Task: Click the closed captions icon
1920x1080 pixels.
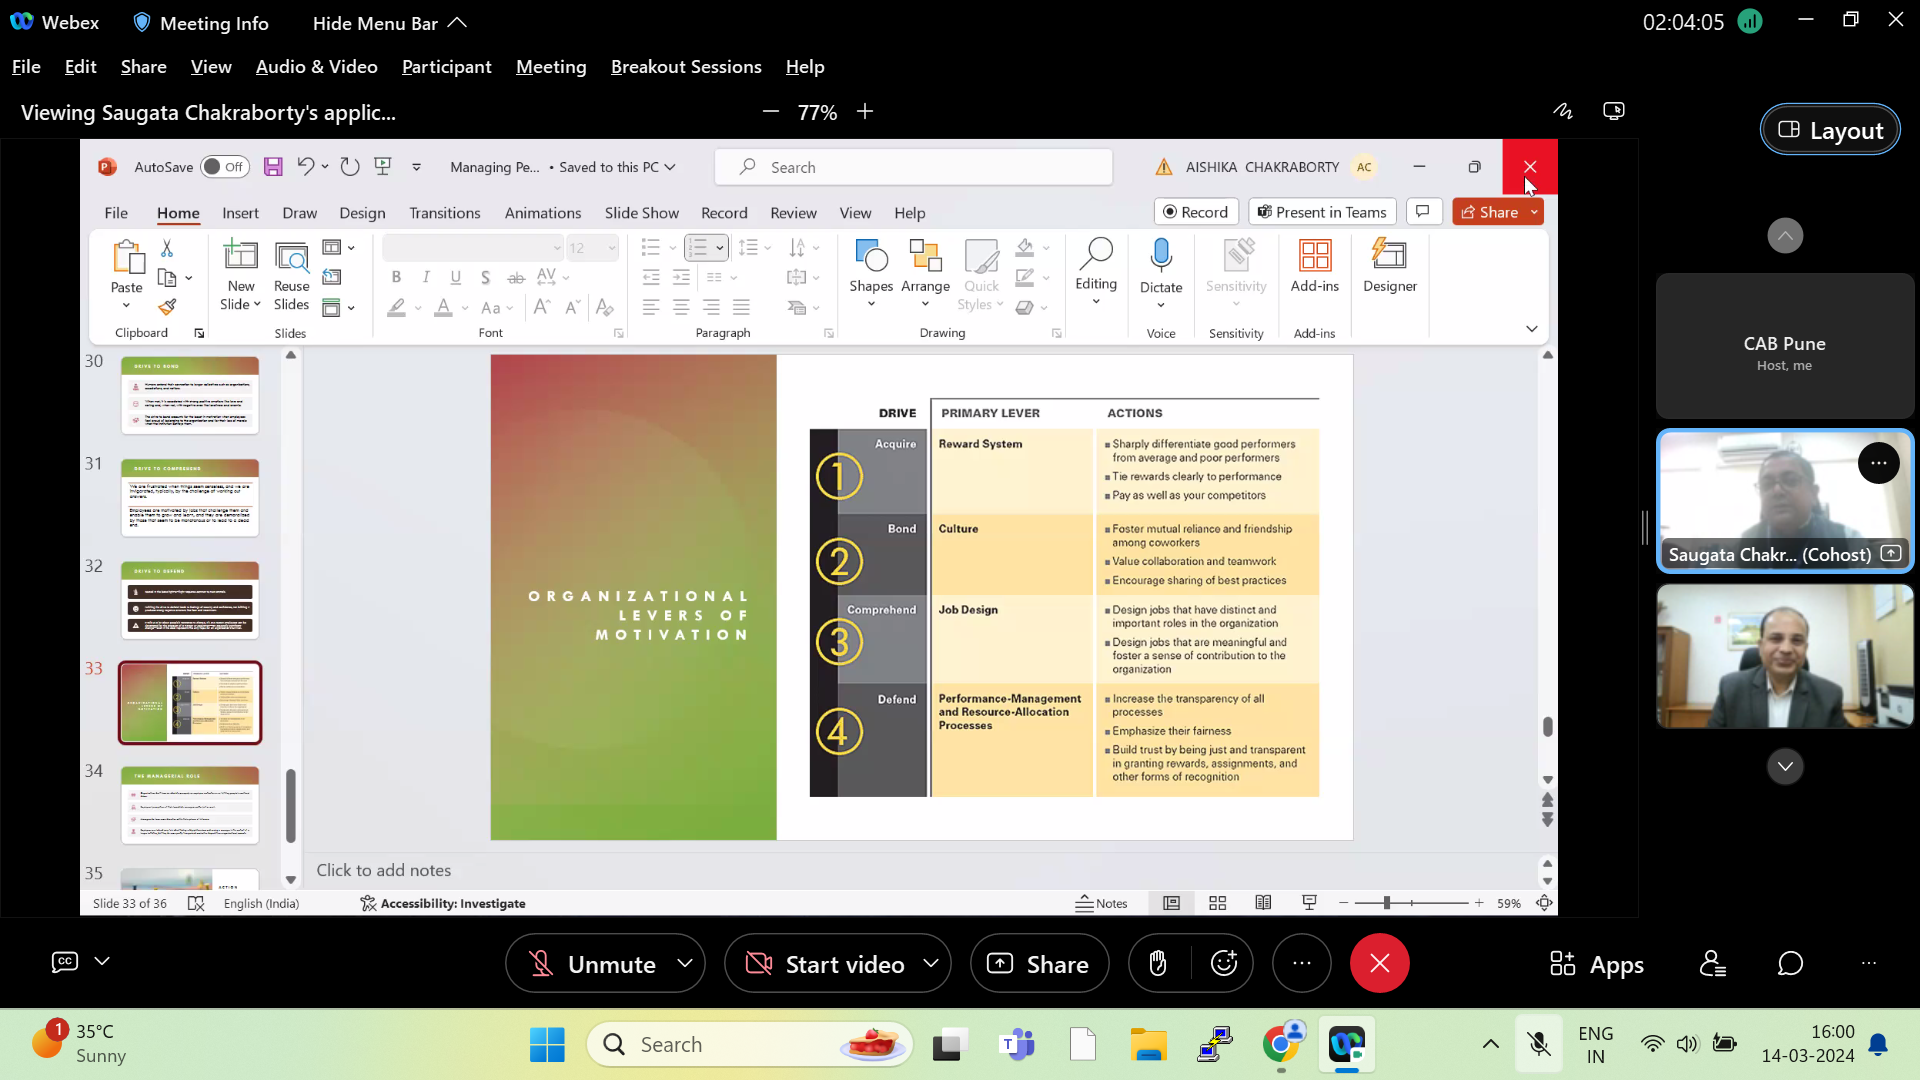Action: pyautogui.click(x=65, y=962)
